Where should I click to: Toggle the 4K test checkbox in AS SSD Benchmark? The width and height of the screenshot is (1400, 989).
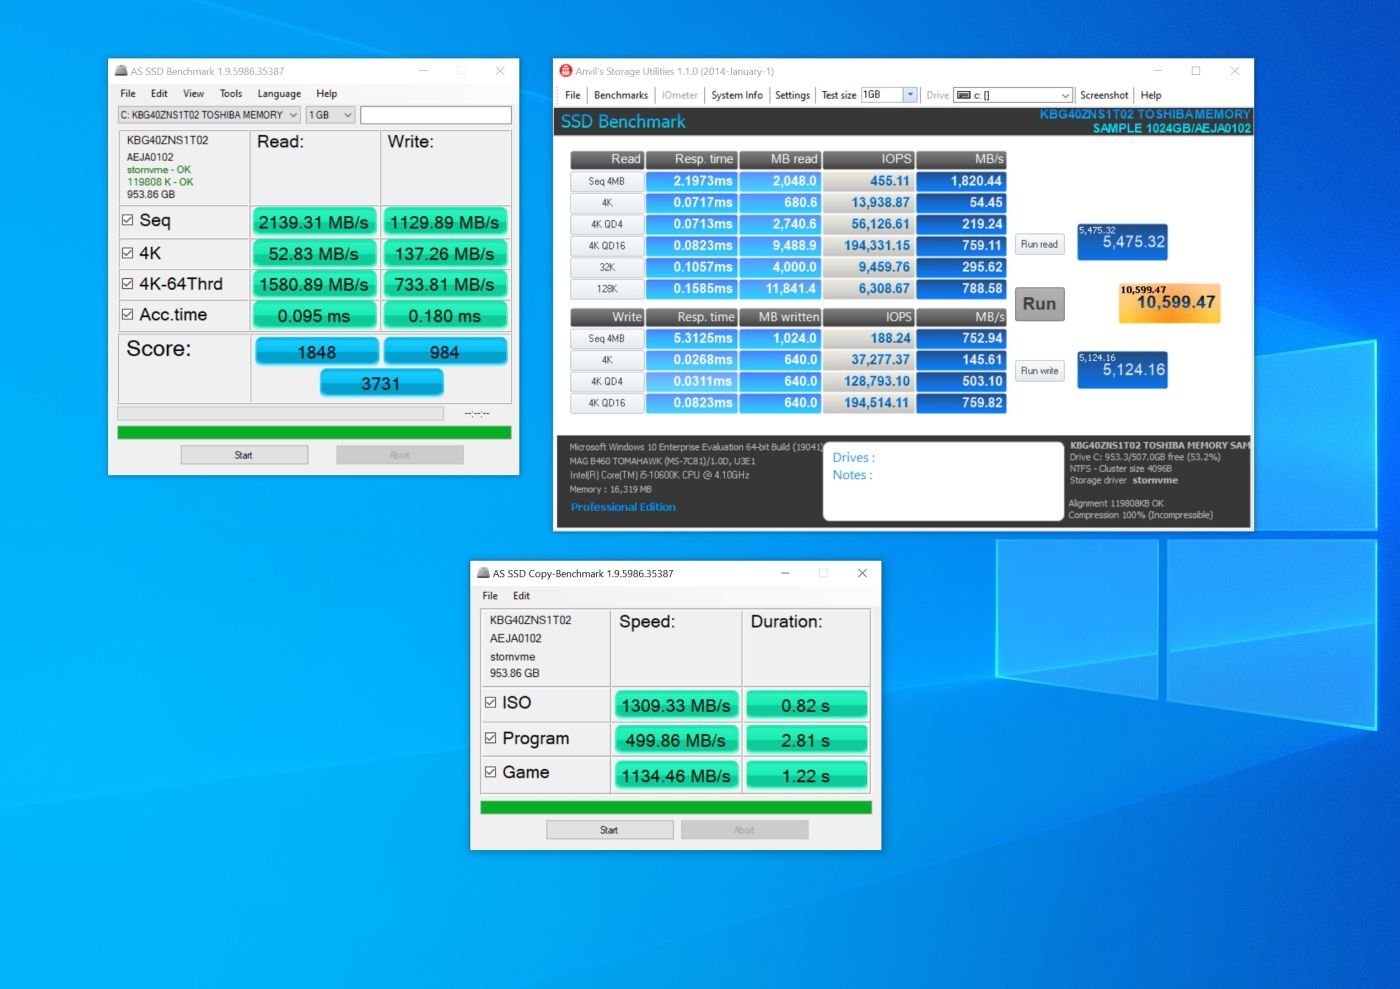pyautogui.click(x=127, y=253)
